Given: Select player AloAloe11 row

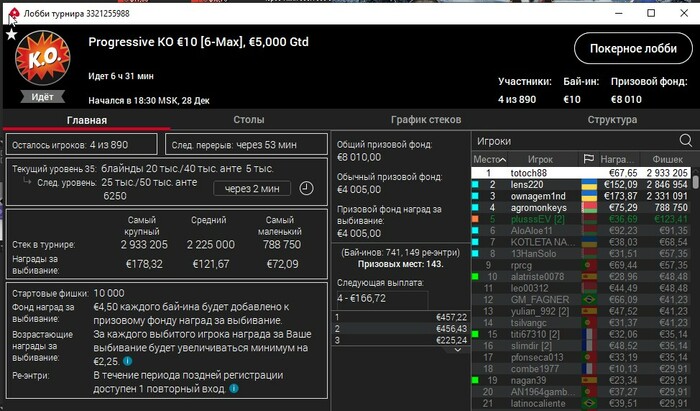Looking at the screenshot, I should tap(581, 231).
